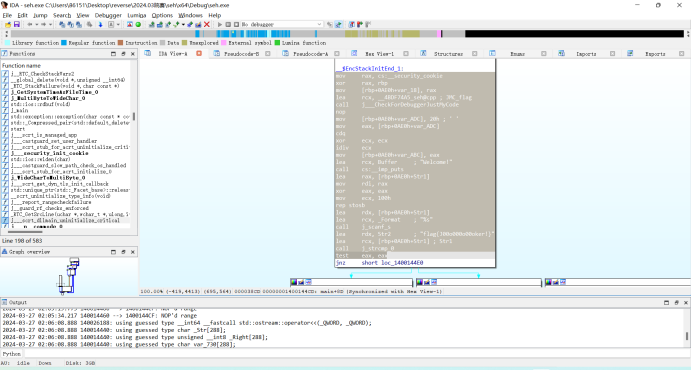Close the Enums tab
Image resolution: width=692 pixels, height=371 pixels.
[544, 54]
